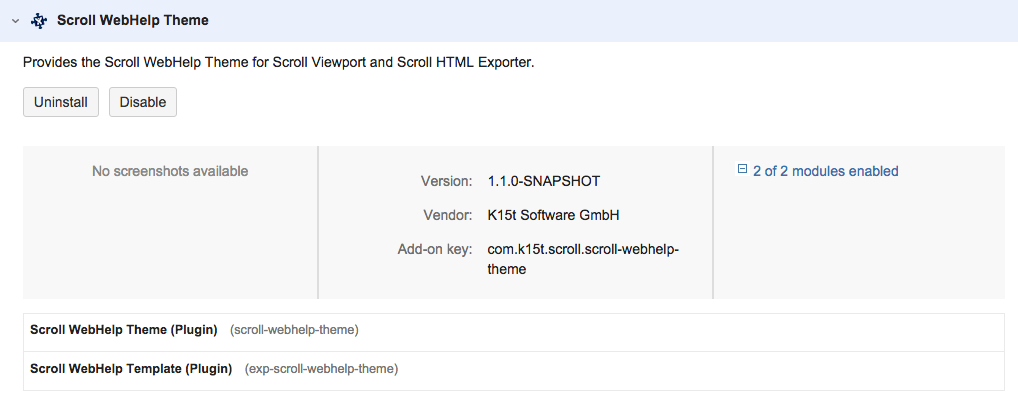Click the minus icon beside modules enabled
The width and height of the screenshot is (1018, 411).
pyautogui.click(x=742, y=170)
